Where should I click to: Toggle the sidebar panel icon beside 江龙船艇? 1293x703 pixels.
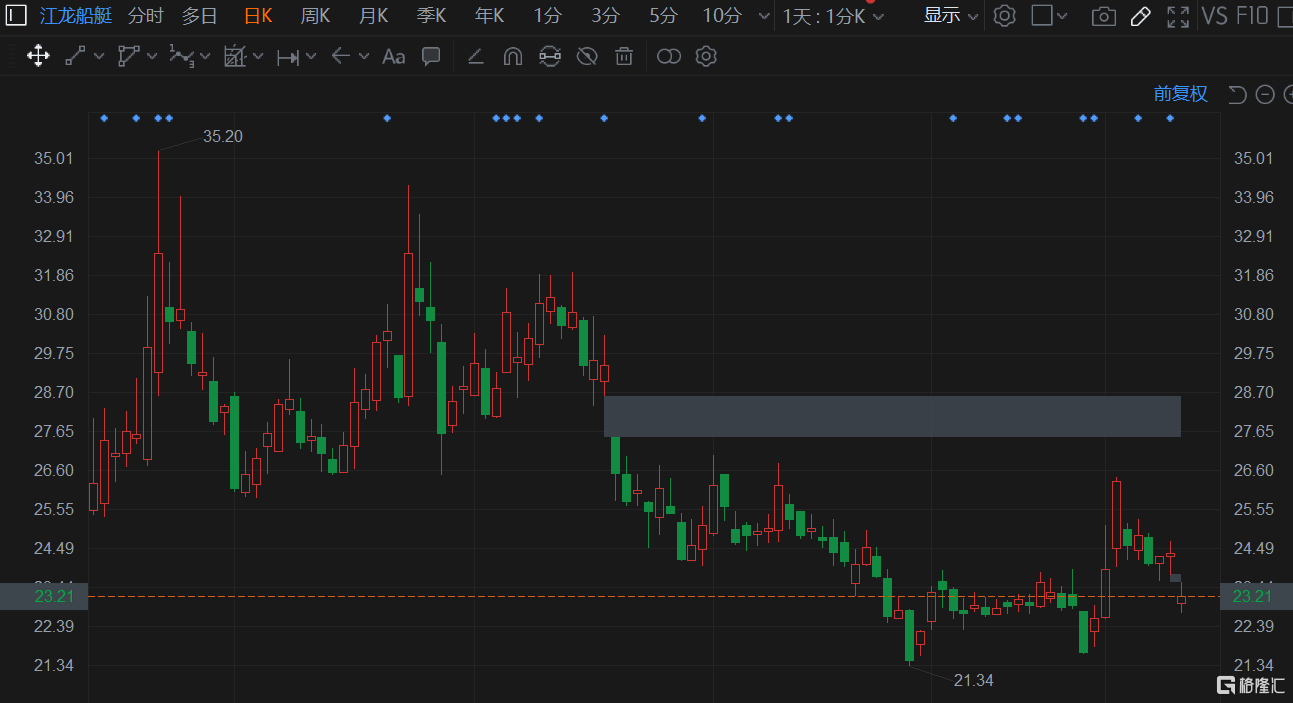point(17,15)
